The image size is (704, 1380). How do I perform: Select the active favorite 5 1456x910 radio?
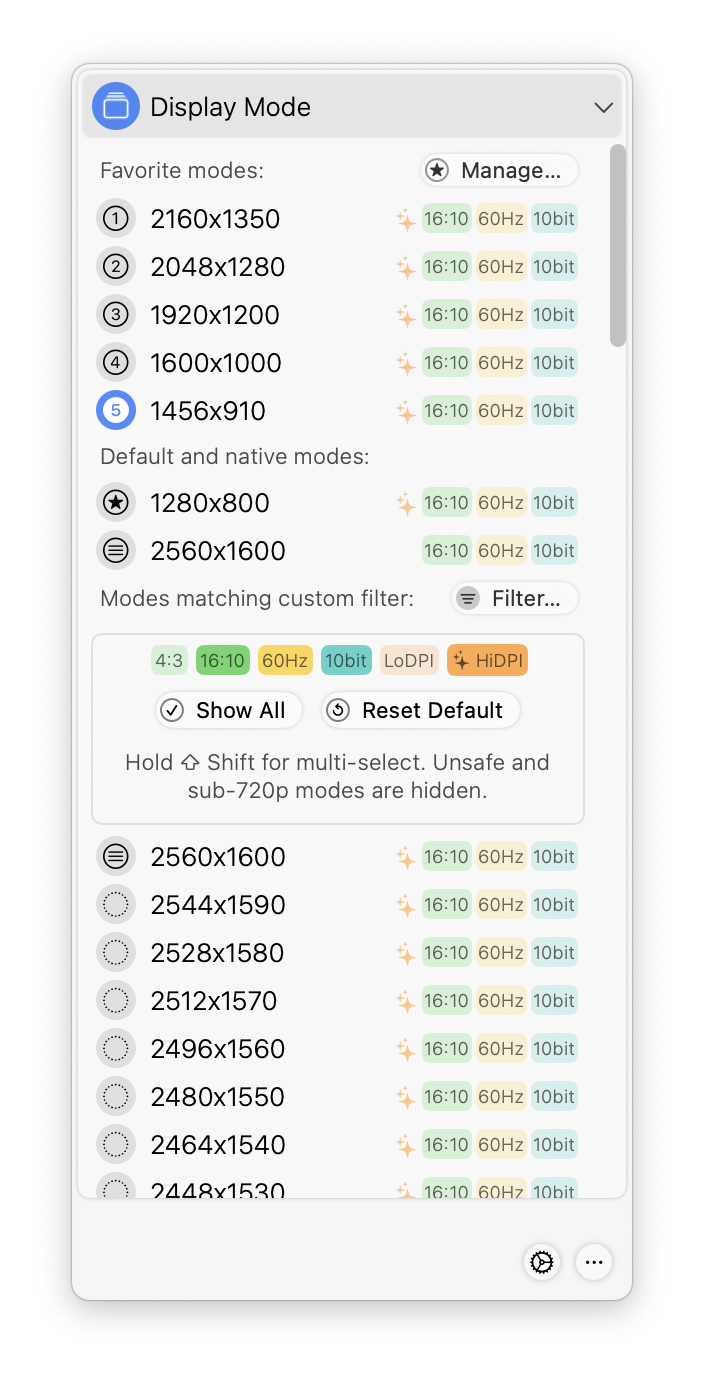pos(116,411)
